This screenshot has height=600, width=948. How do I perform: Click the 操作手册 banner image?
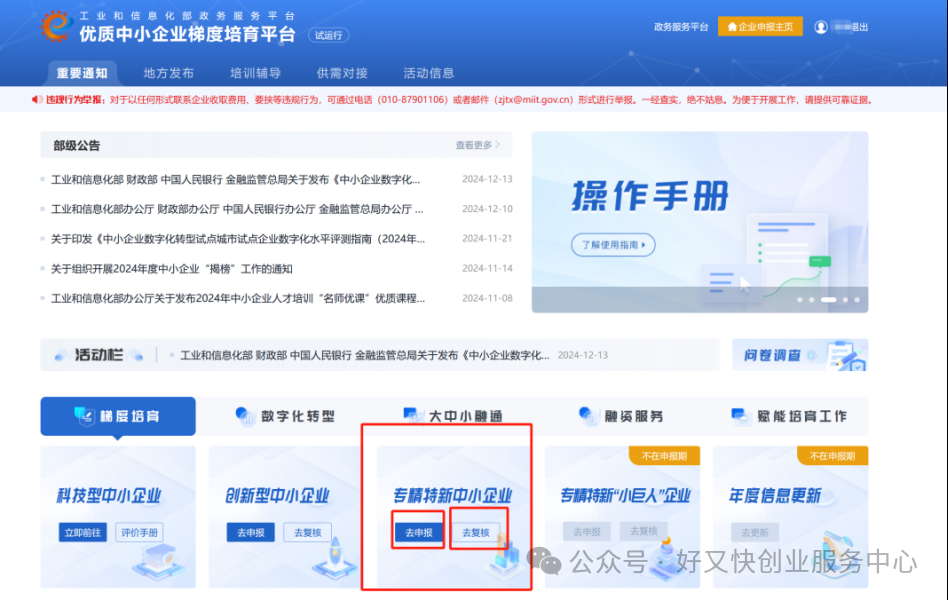click(x=700, y=222)
